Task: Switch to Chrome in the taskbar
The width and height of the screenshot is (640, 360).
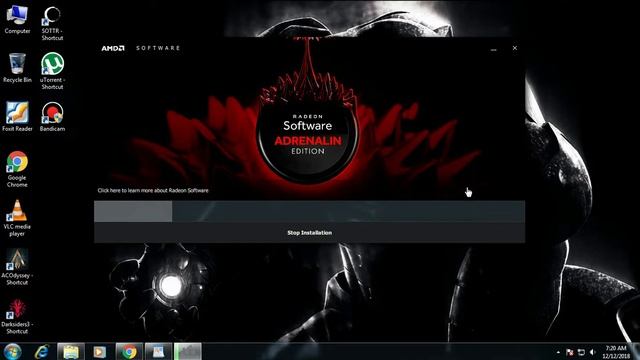Action: [129, 351]
